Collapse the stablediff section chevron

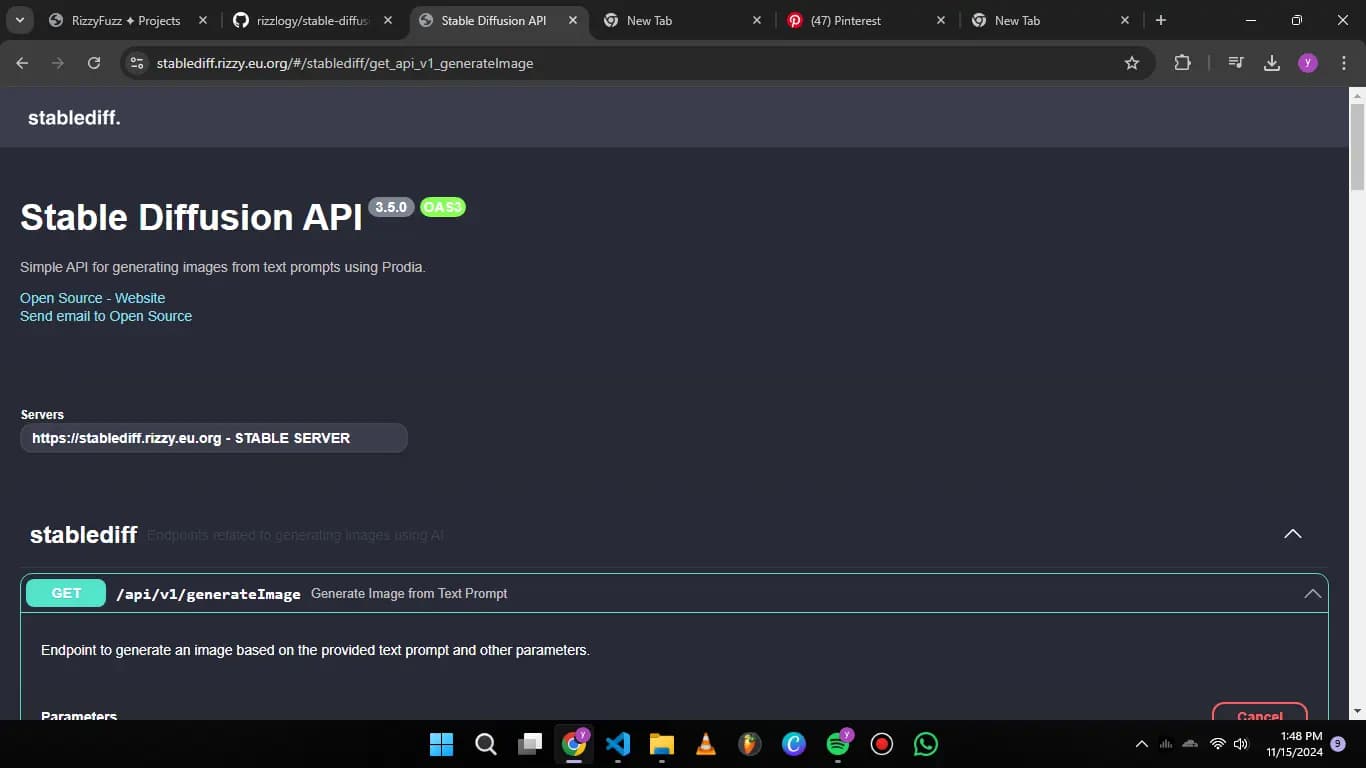click(x=1293, y=534)
